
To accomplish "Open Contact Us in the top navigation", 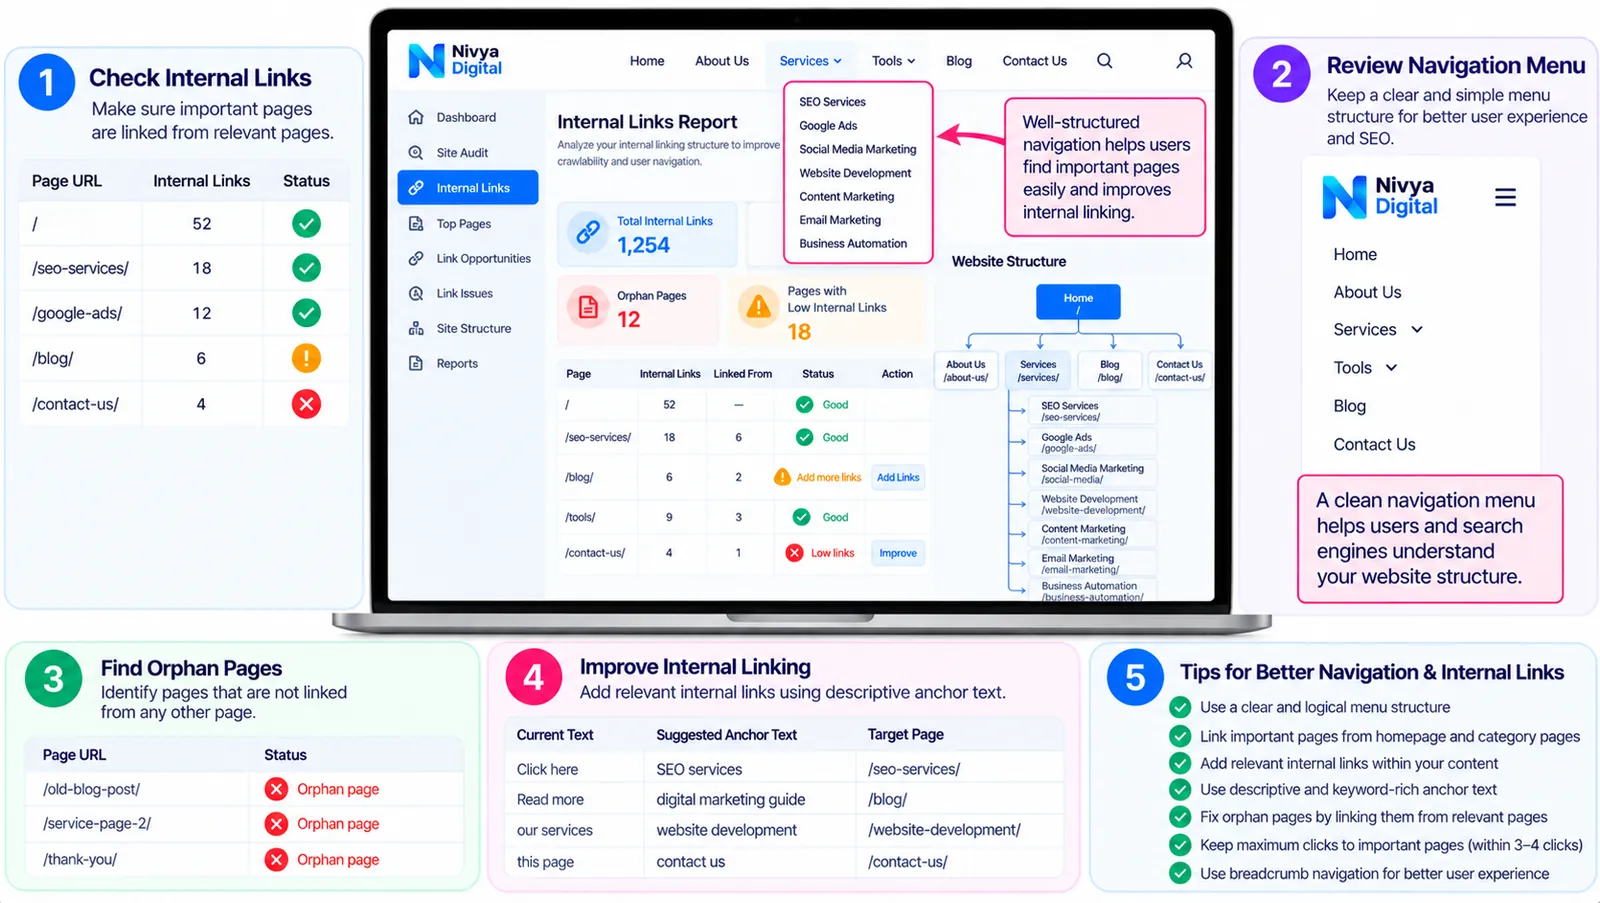I will coord(1035,61).
